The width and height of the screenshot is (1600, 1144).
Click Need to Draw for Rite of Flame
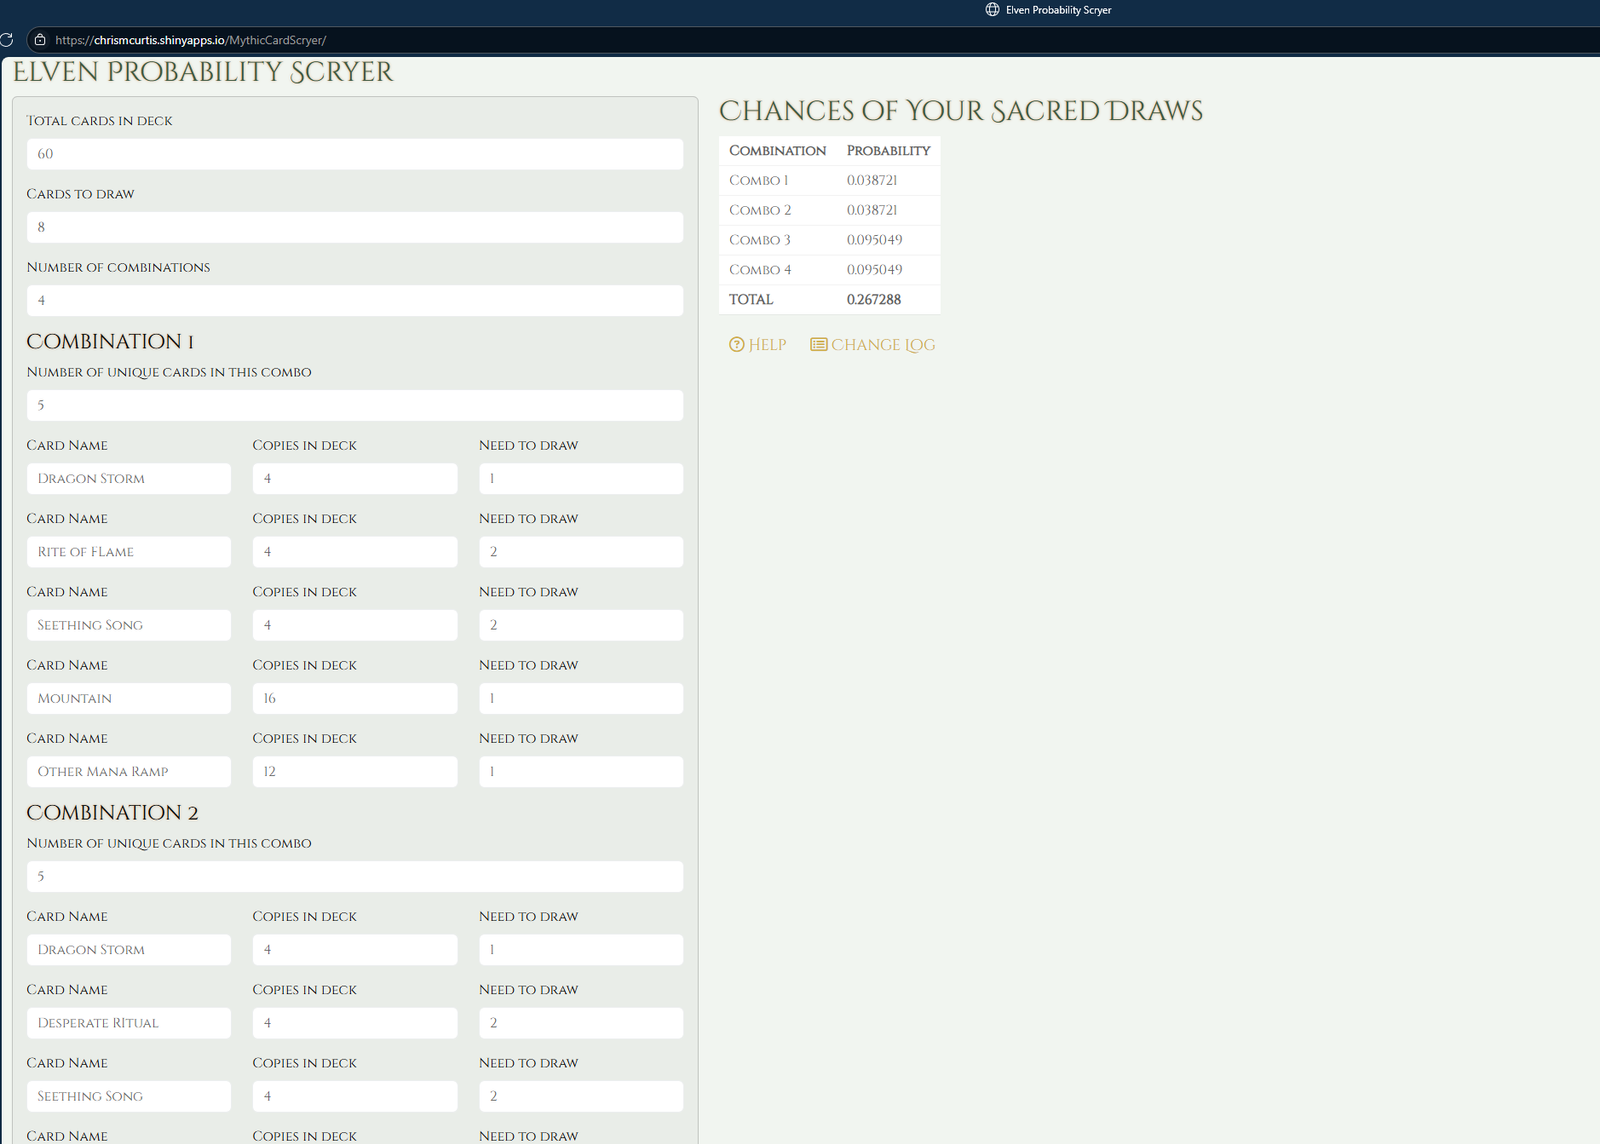pos(581,552)
